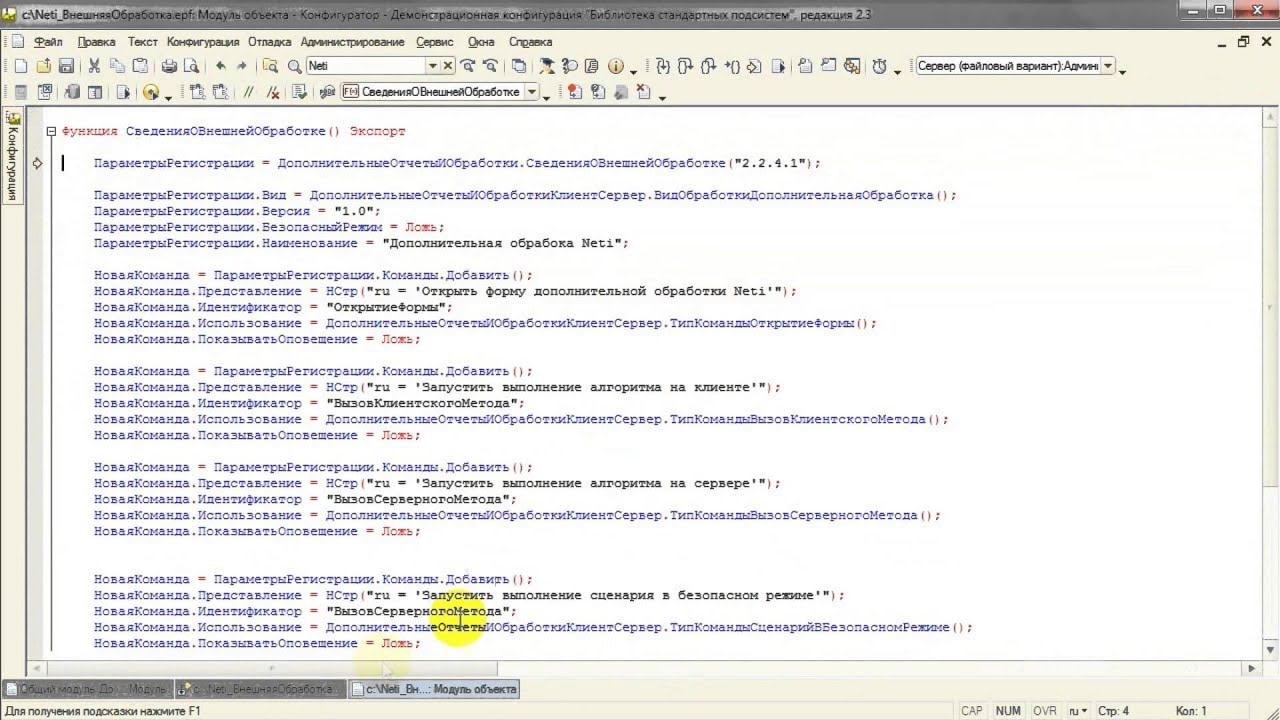
Task: Open the Файл menu
Action: (x=48, y=42)
